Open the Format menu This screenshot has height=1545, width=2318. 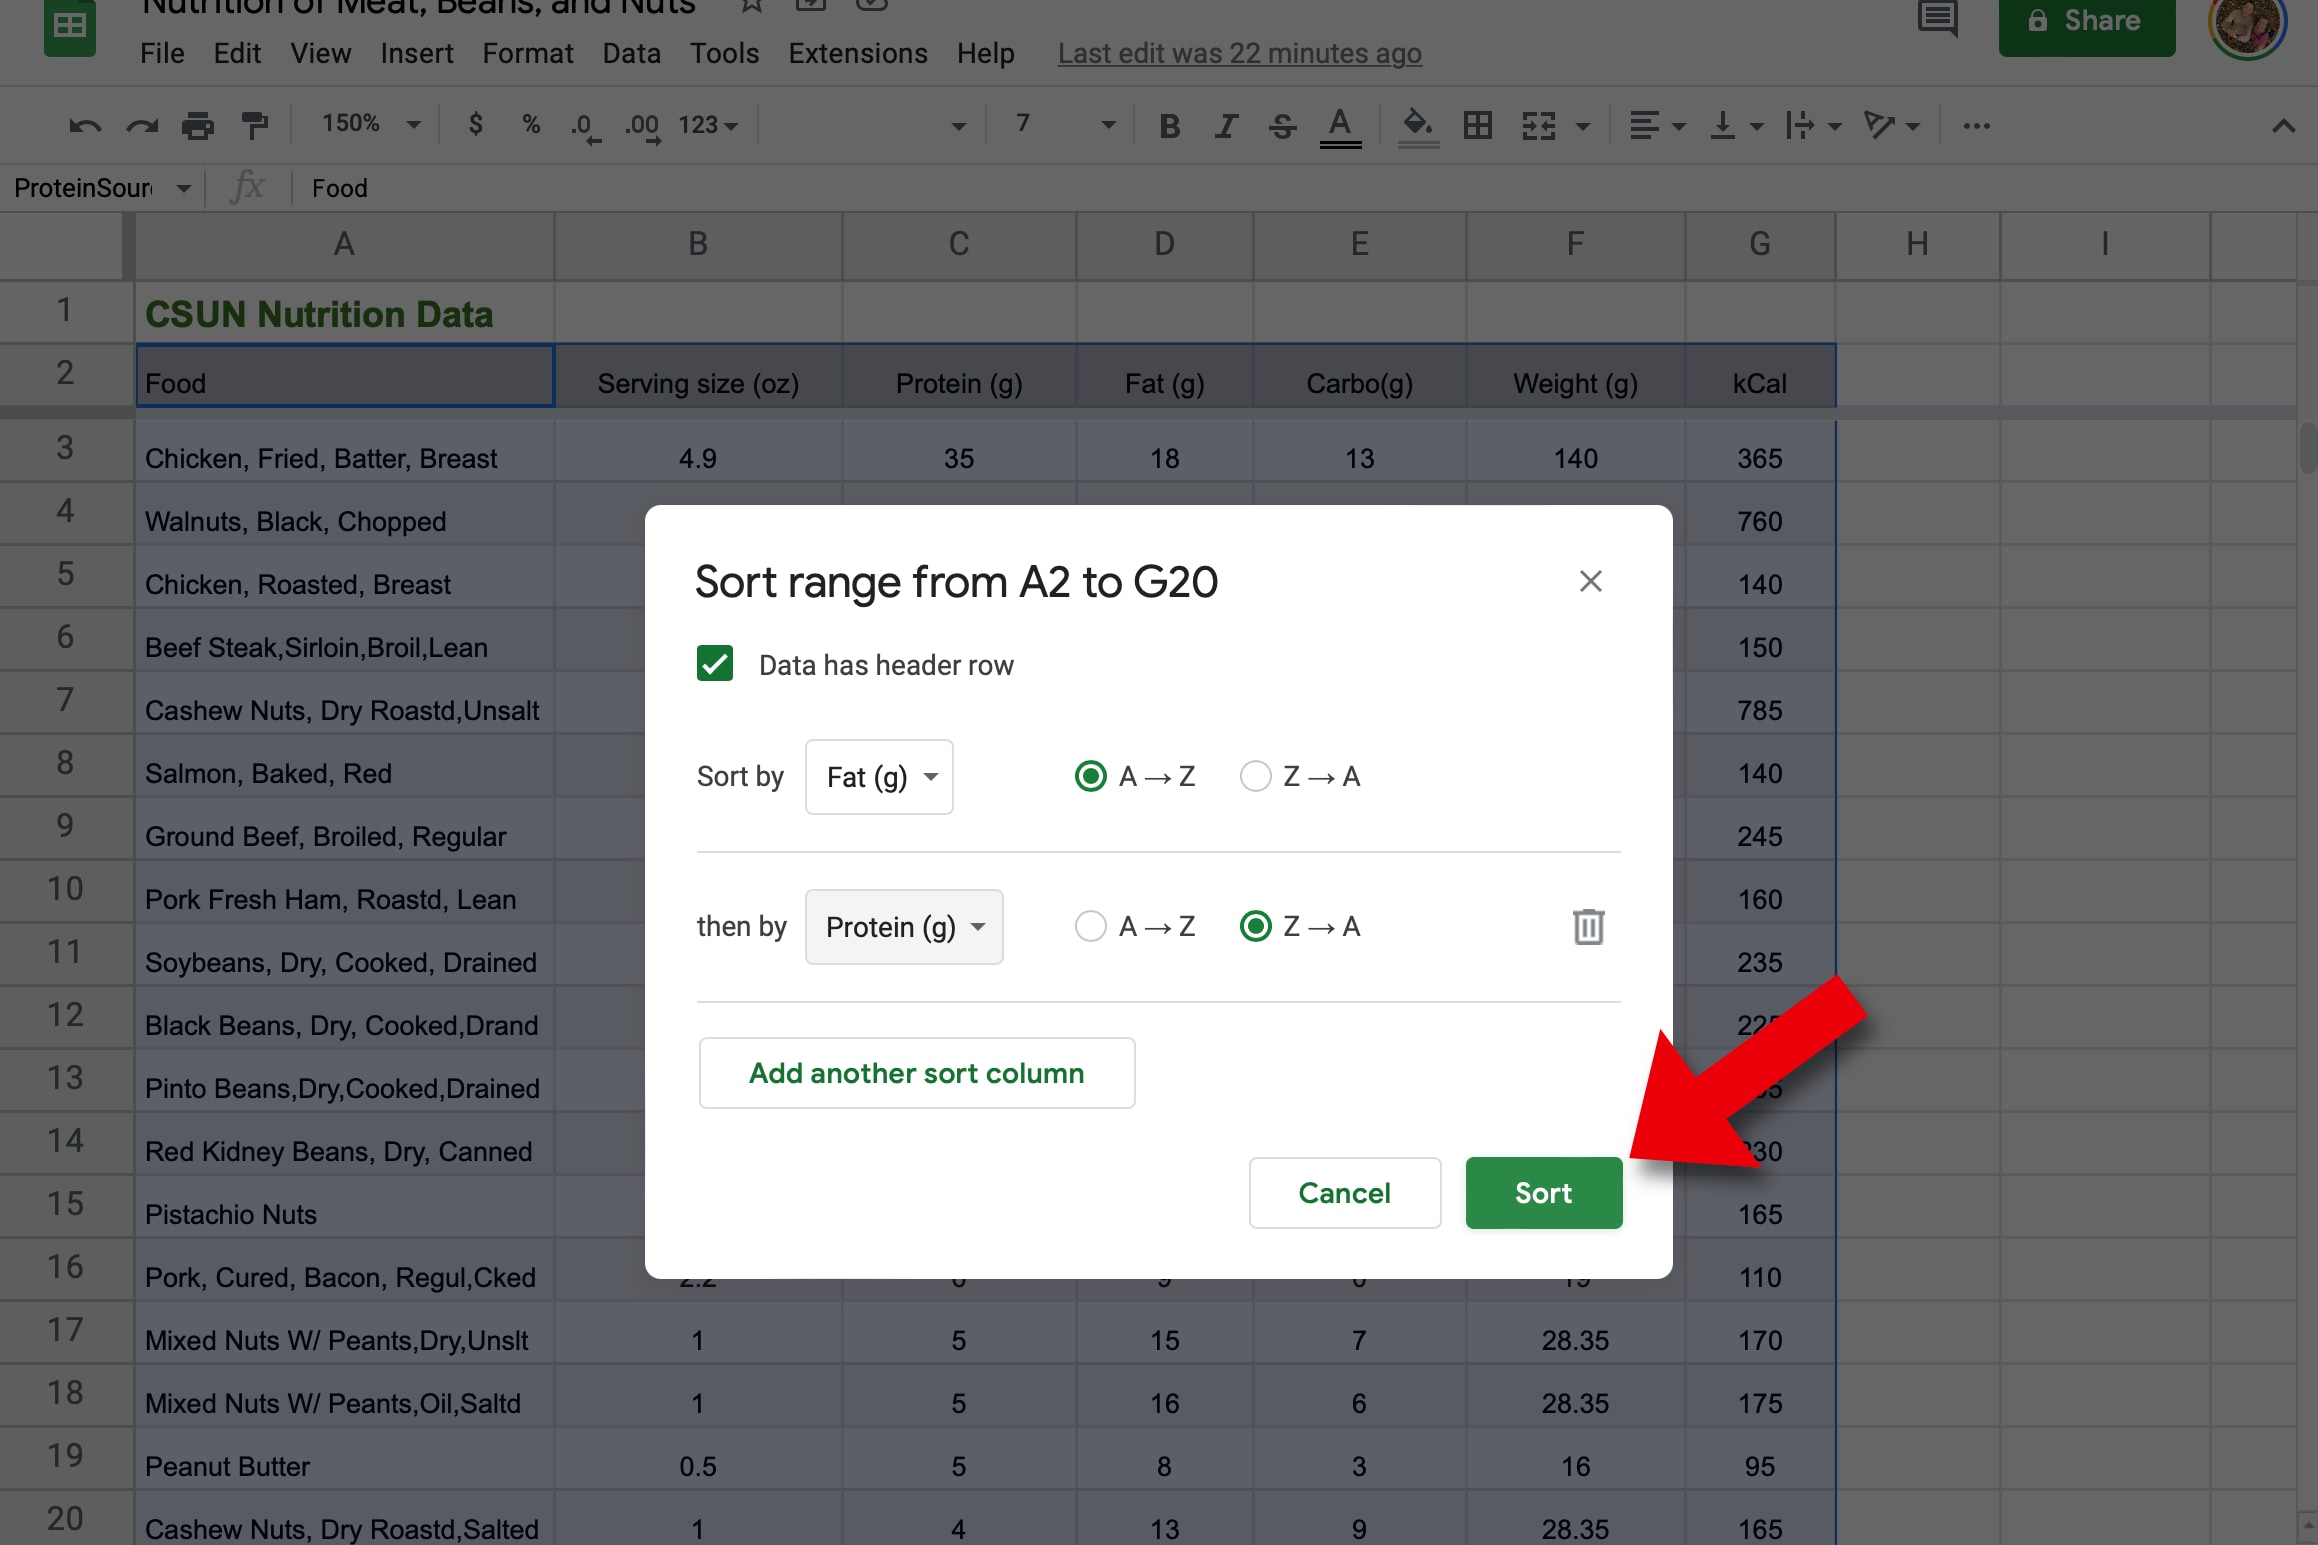pyautogui.click(x=528, y=53)
